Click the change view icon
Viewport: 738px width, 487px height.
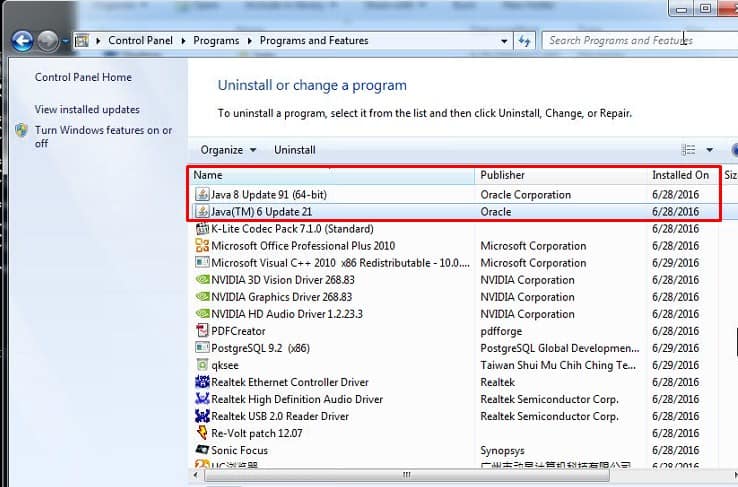[688, 150]
